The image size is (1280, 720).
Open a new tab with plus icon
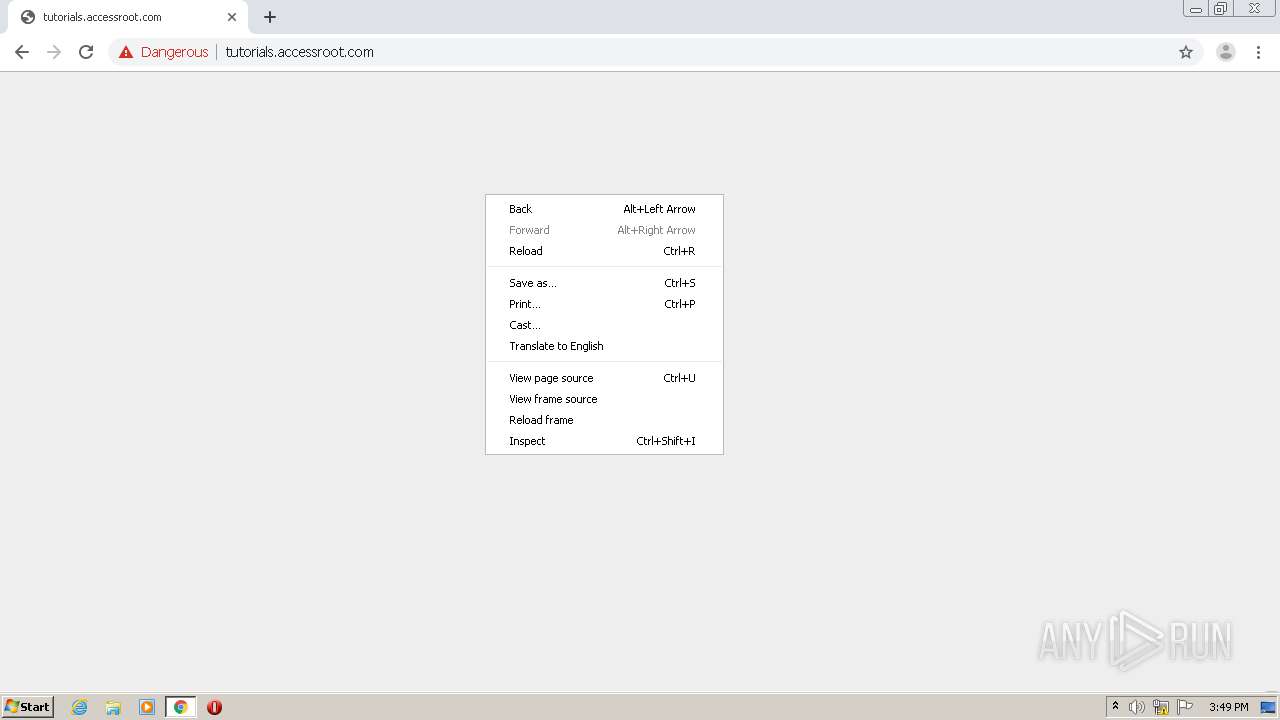tap(270, 17)
